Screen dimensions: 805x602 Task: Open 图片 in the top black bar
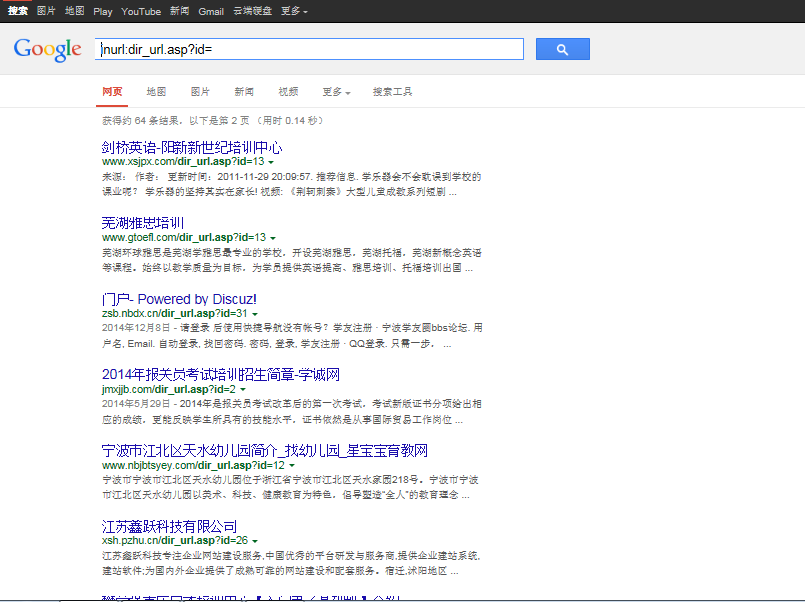tap(46, 11)
